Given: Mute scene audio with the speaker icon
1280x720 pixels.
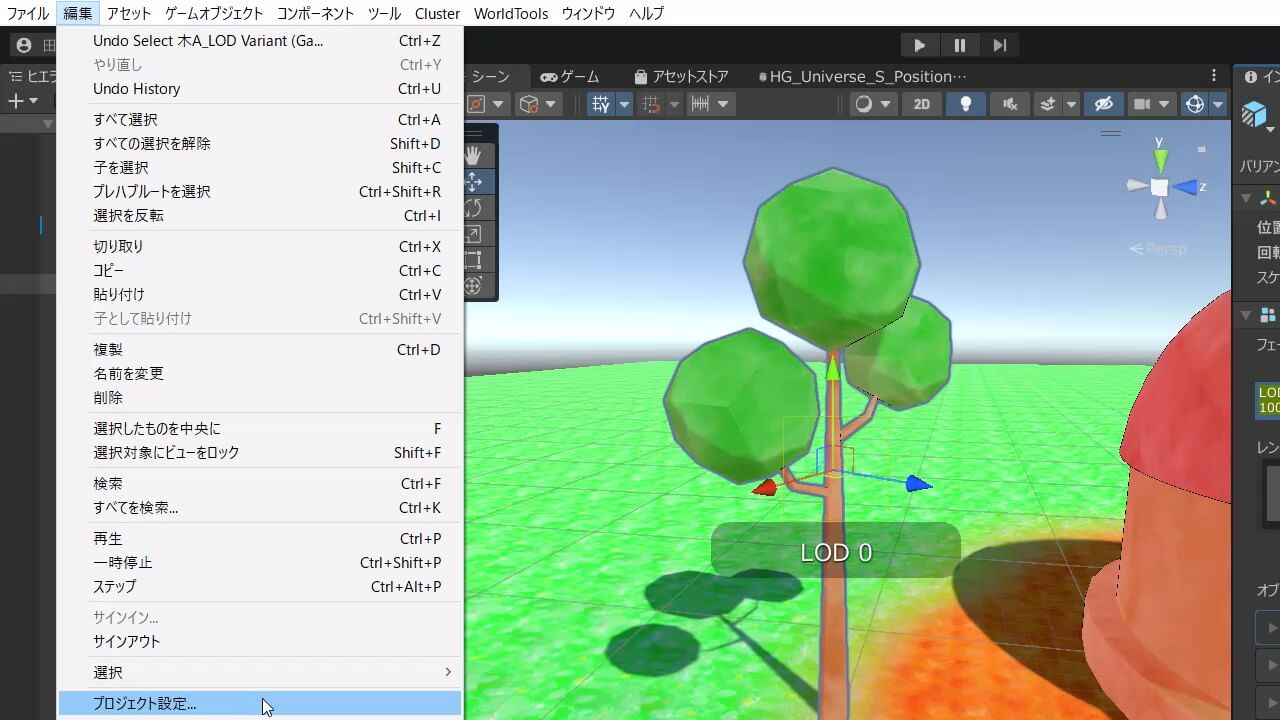Looking at the screenshot, I should coord(1011,103).
